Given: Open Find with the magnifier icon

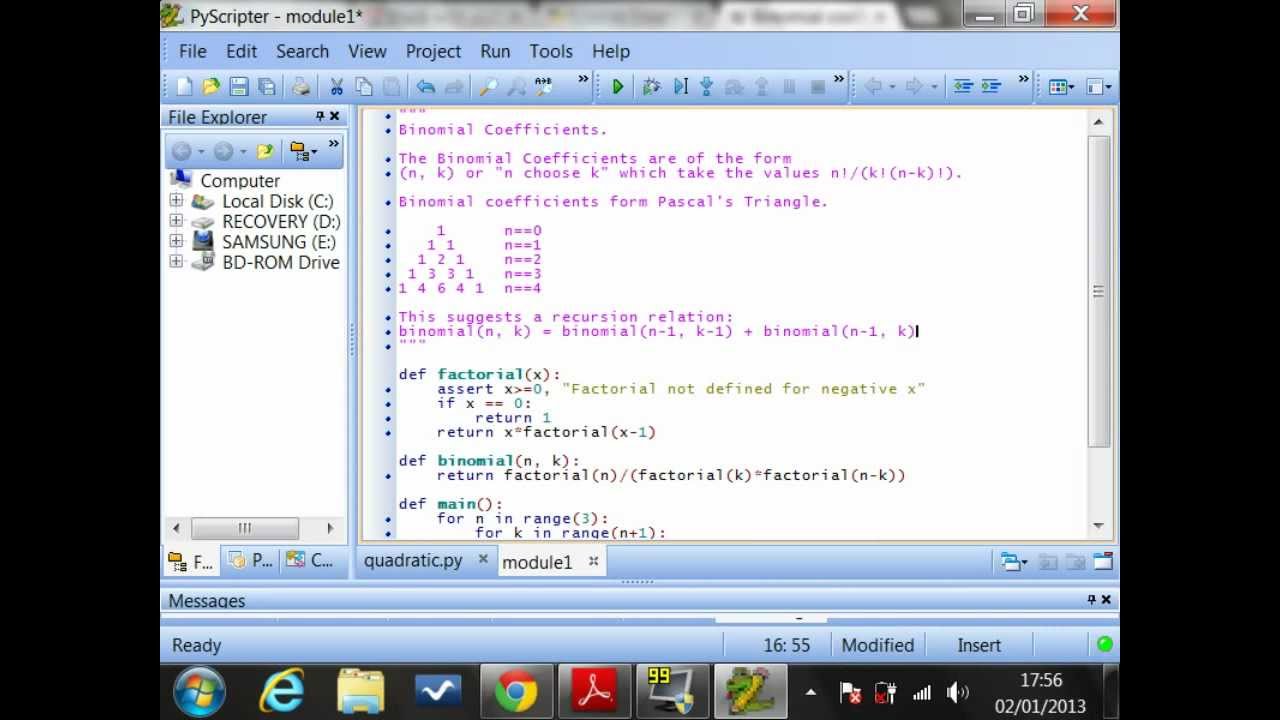Looking at the screenshot, I should coord(488,87).
